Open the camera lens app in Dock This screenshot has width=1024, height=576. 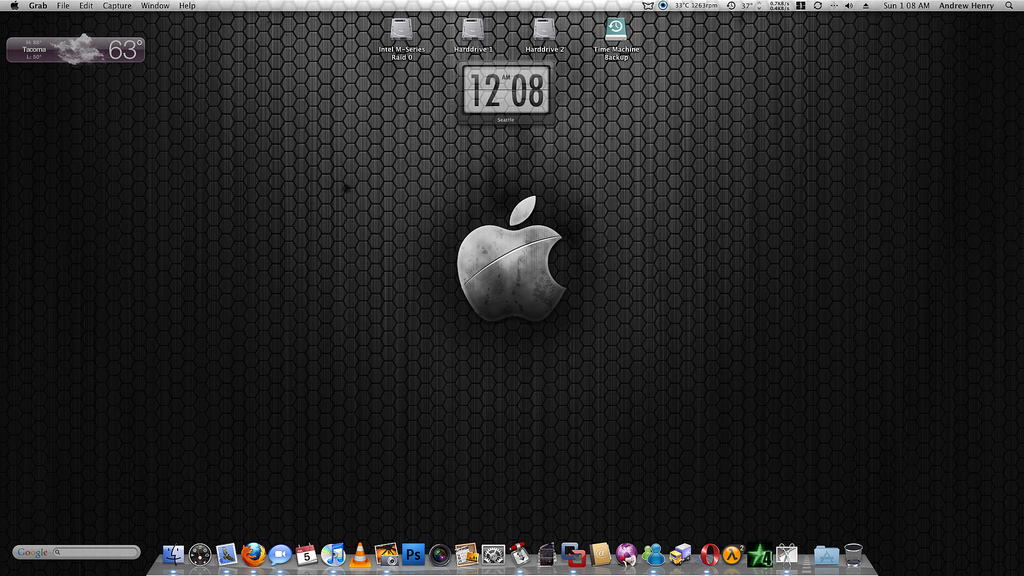point(440,555)
